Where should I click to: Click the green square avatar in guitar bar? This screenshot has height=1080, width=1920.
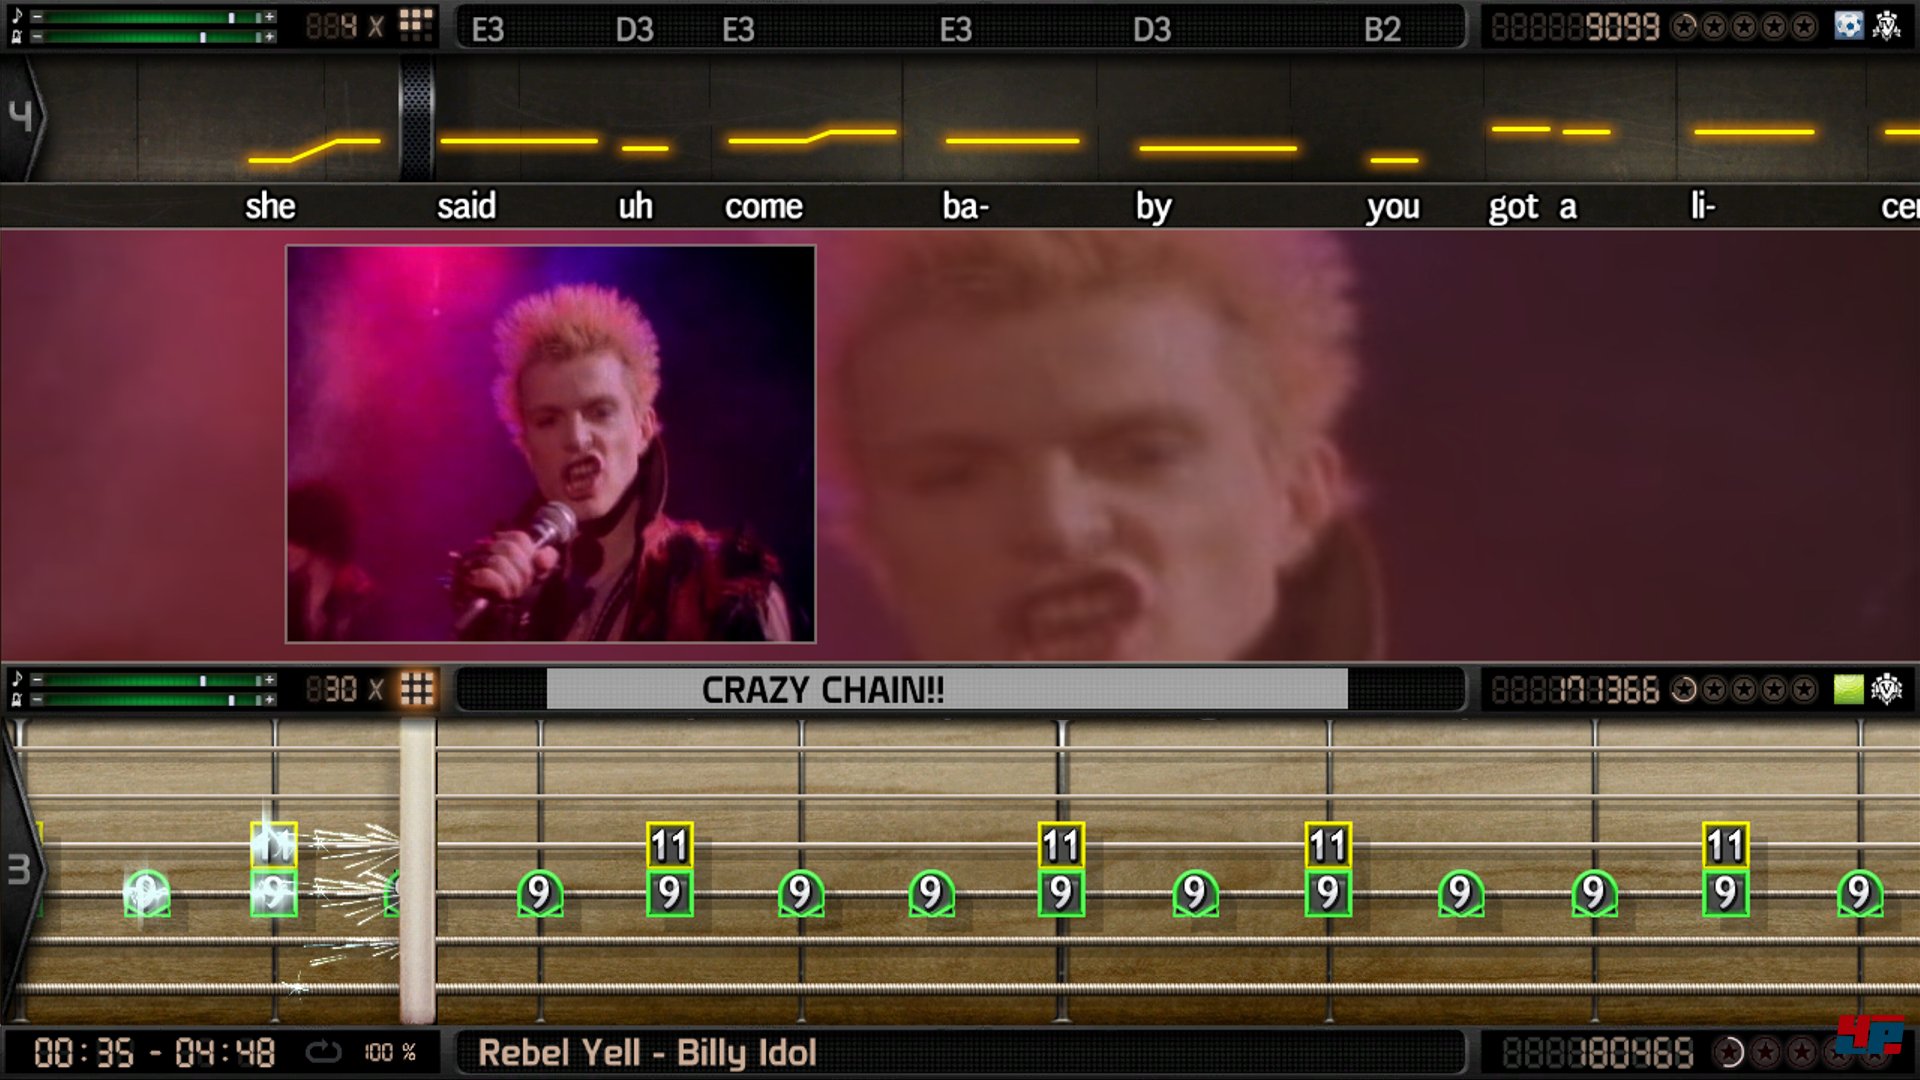(x=1848, y=689)
